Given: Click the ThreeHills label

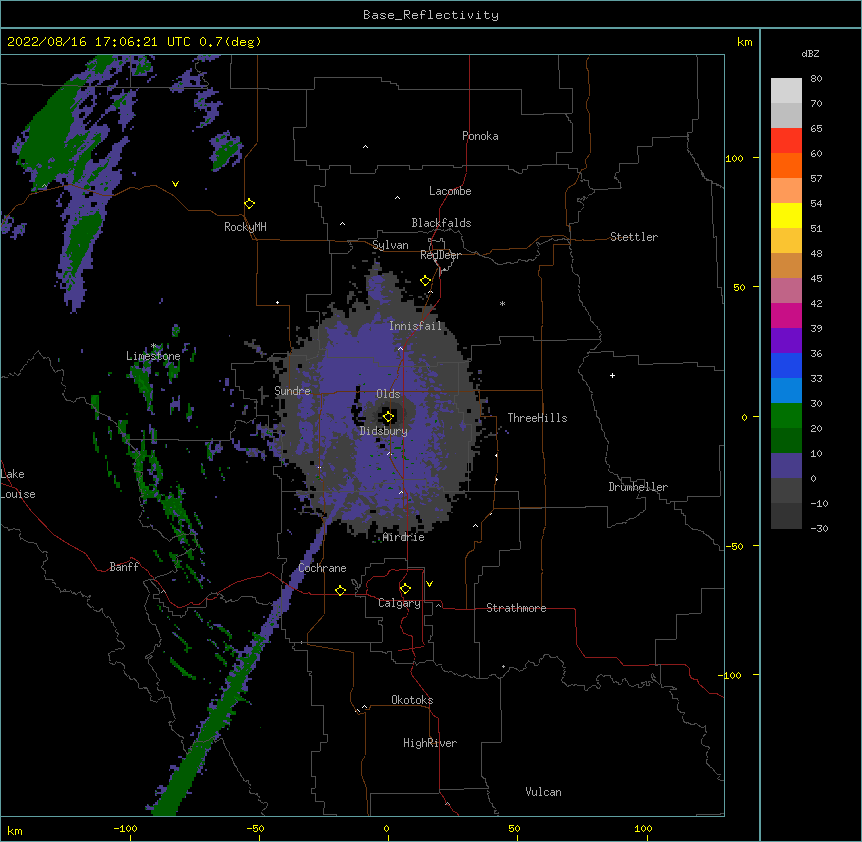Looking at the screenshot, I should 537,418.
